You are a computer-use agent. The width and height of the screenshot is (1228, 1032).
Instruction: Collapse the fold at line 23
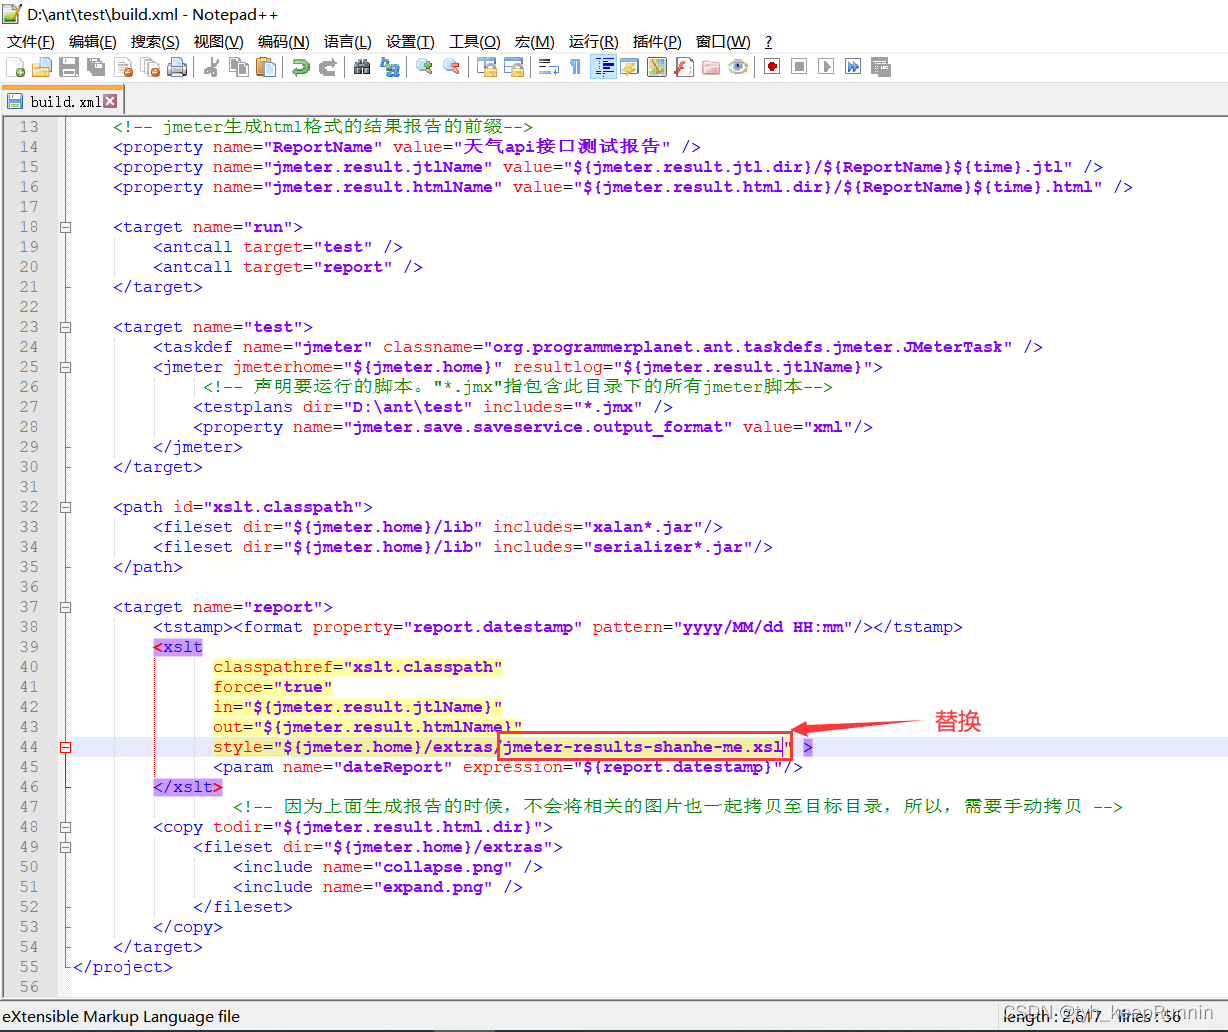click(x=65, y=327)
